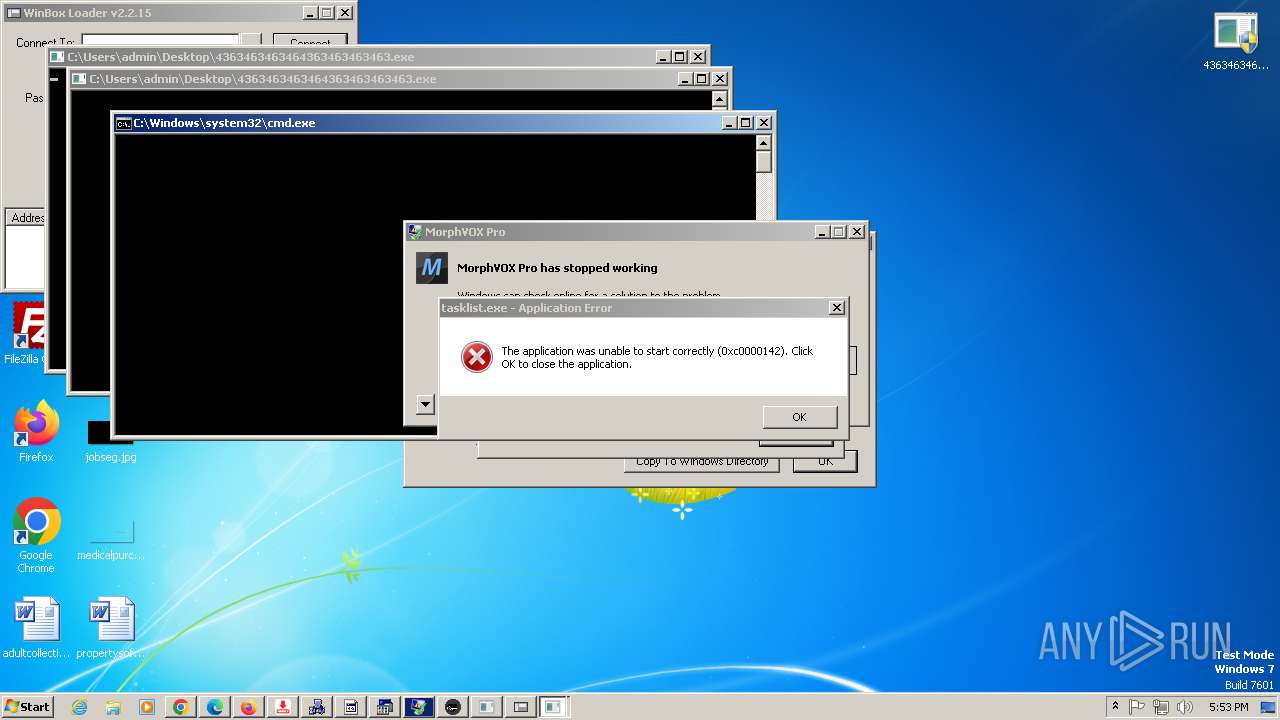This screenshot has width=1280, height=720.
Task: Open Microsoft Edge from taskbar
Action: tap(215, 707)
